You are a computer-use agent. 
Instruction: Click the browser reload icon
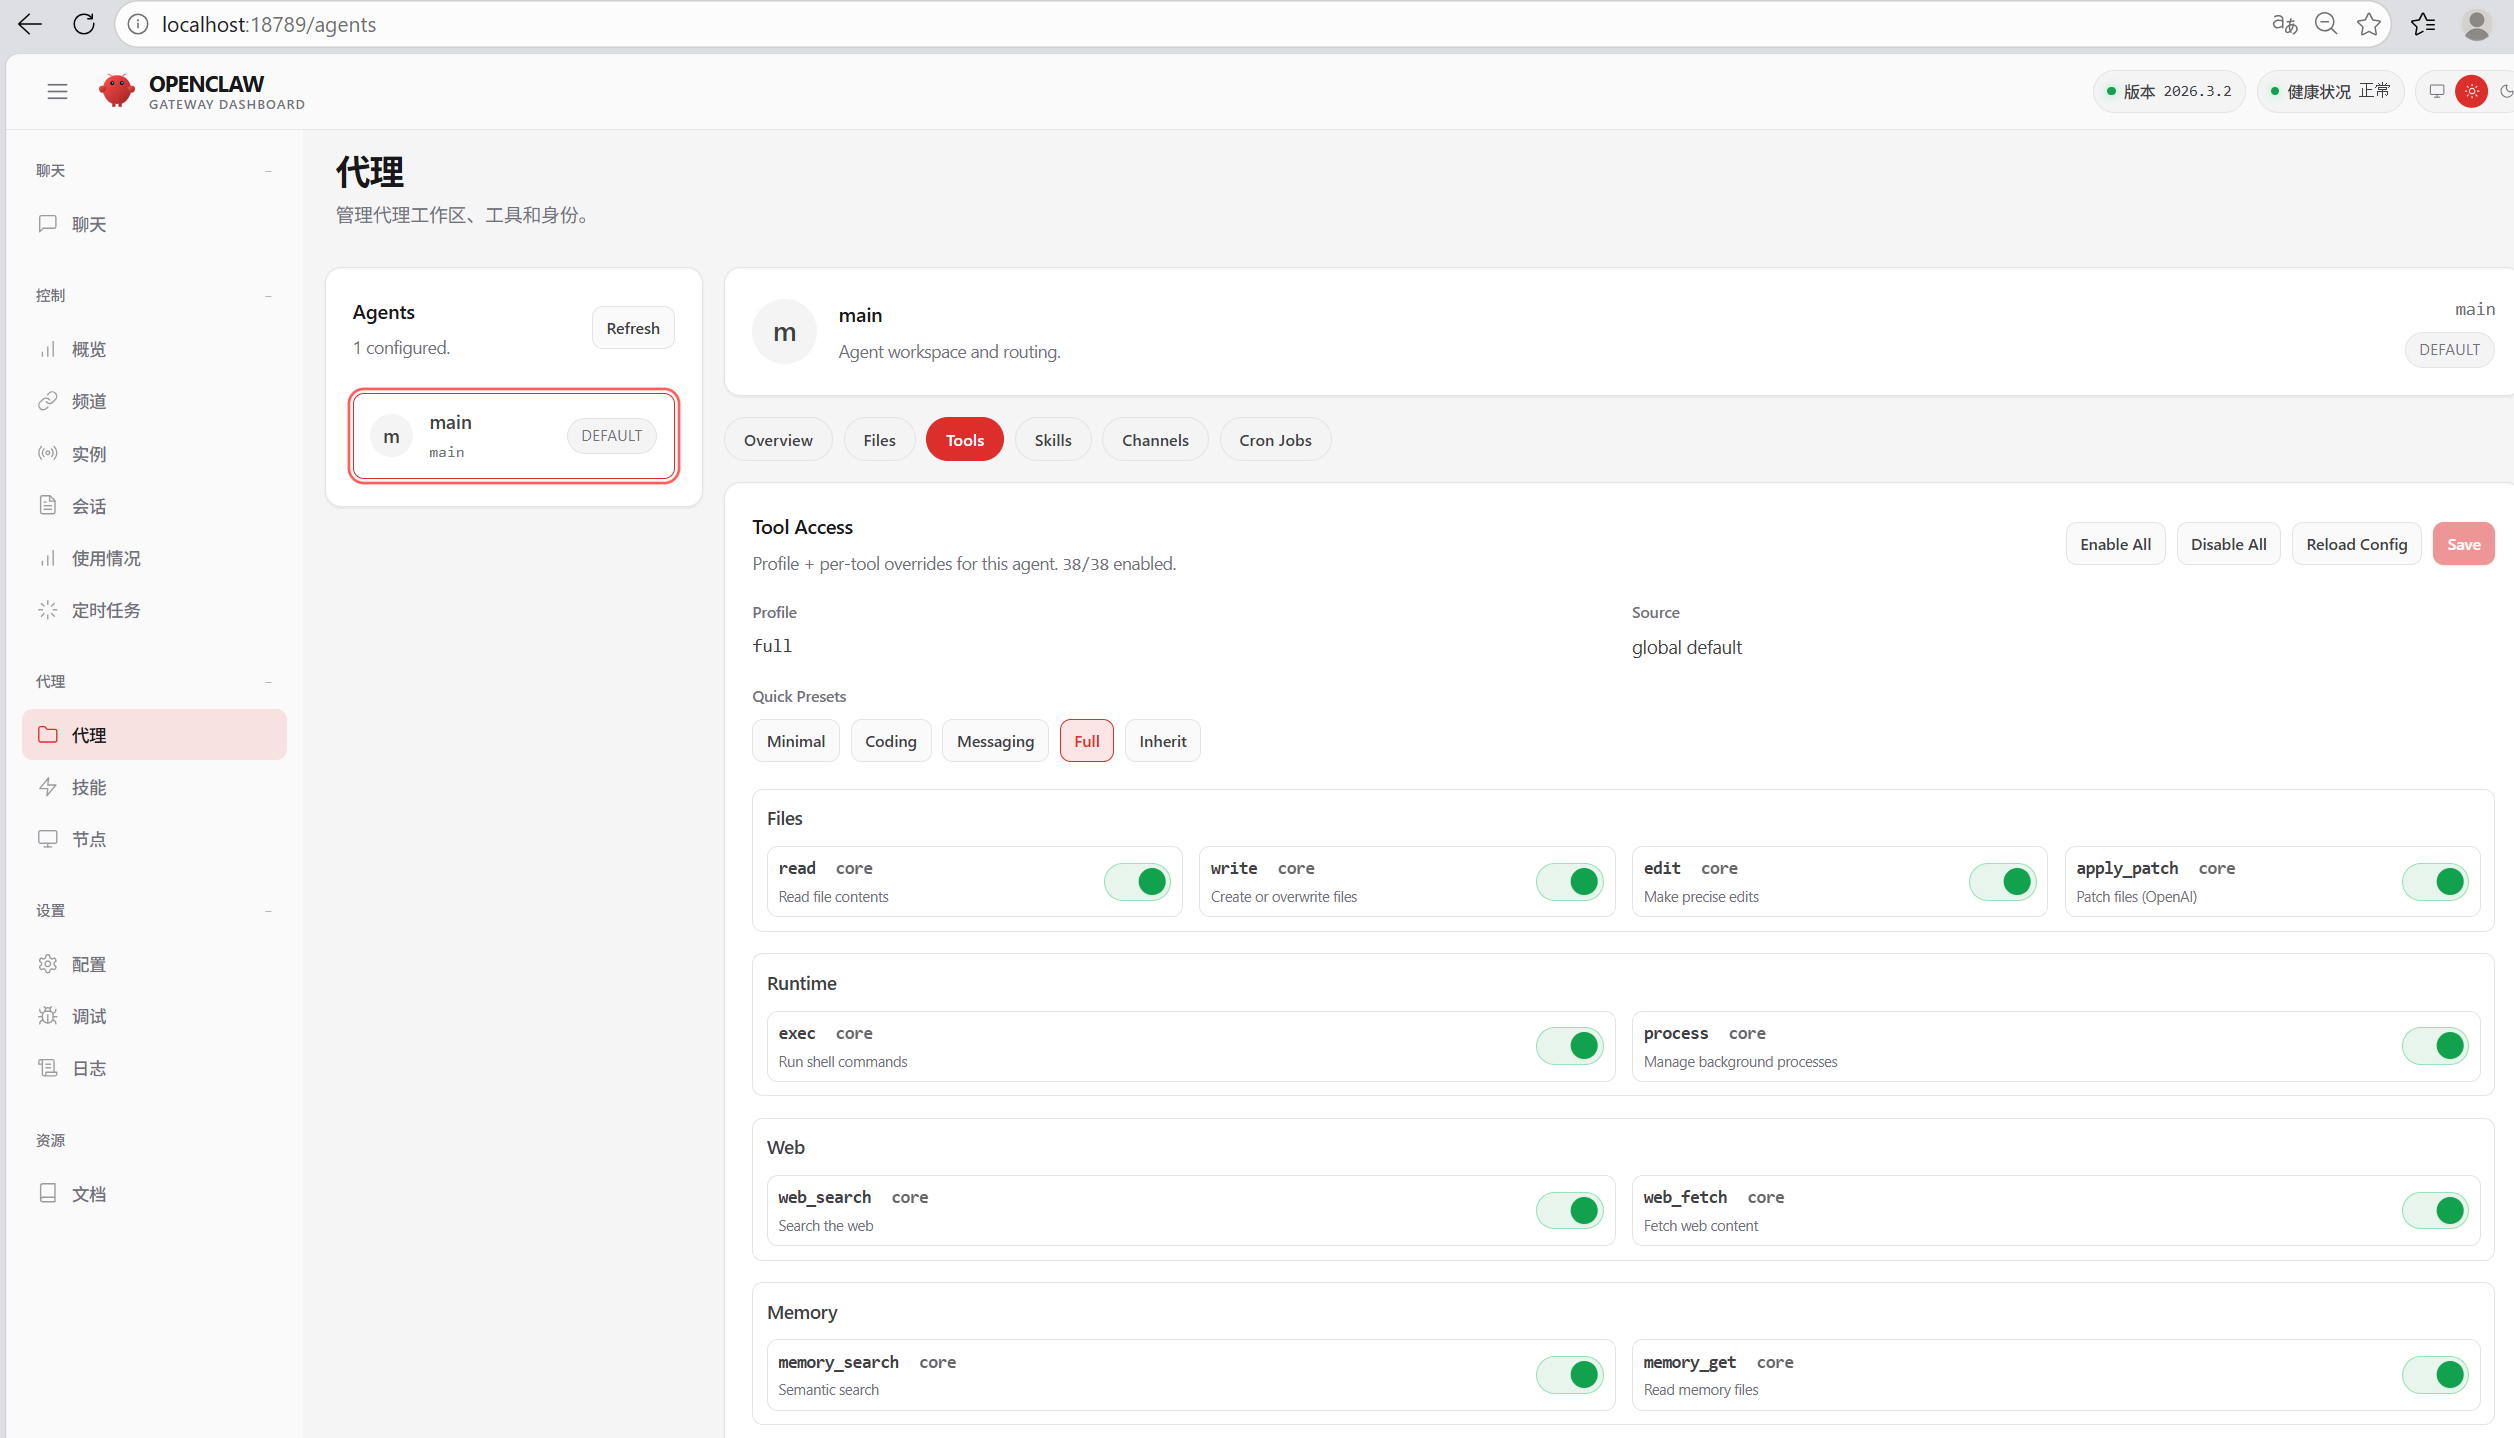click(84, 24)
